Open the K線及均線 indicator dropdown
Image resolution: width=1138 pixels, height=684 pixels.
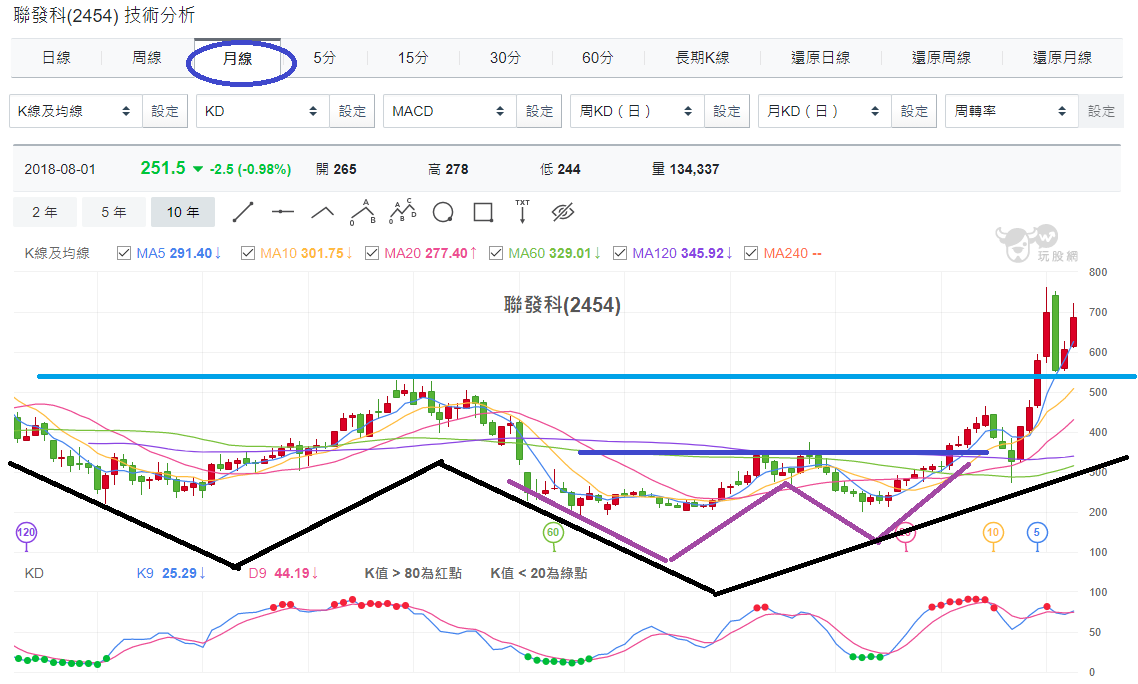(75, 111)
